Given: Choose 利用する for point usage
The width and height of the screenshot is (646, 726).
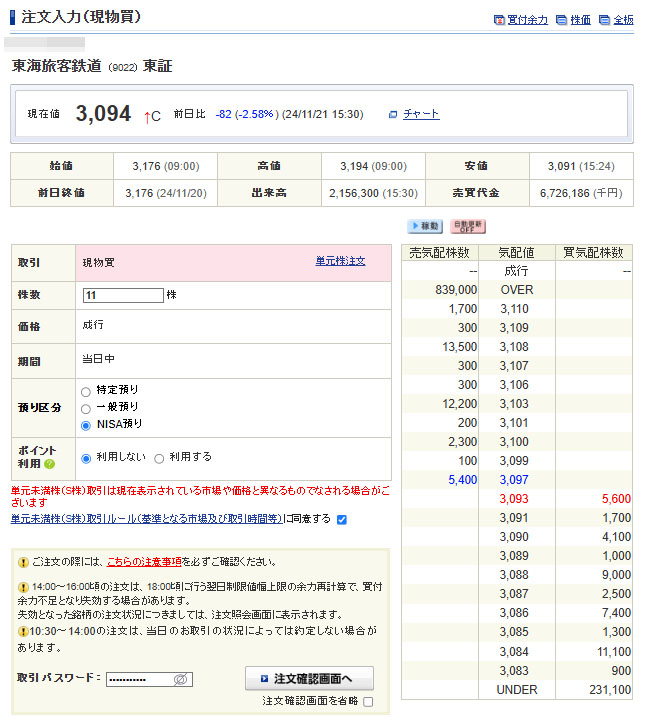Looking at the screenshot, I should (159, 458).
